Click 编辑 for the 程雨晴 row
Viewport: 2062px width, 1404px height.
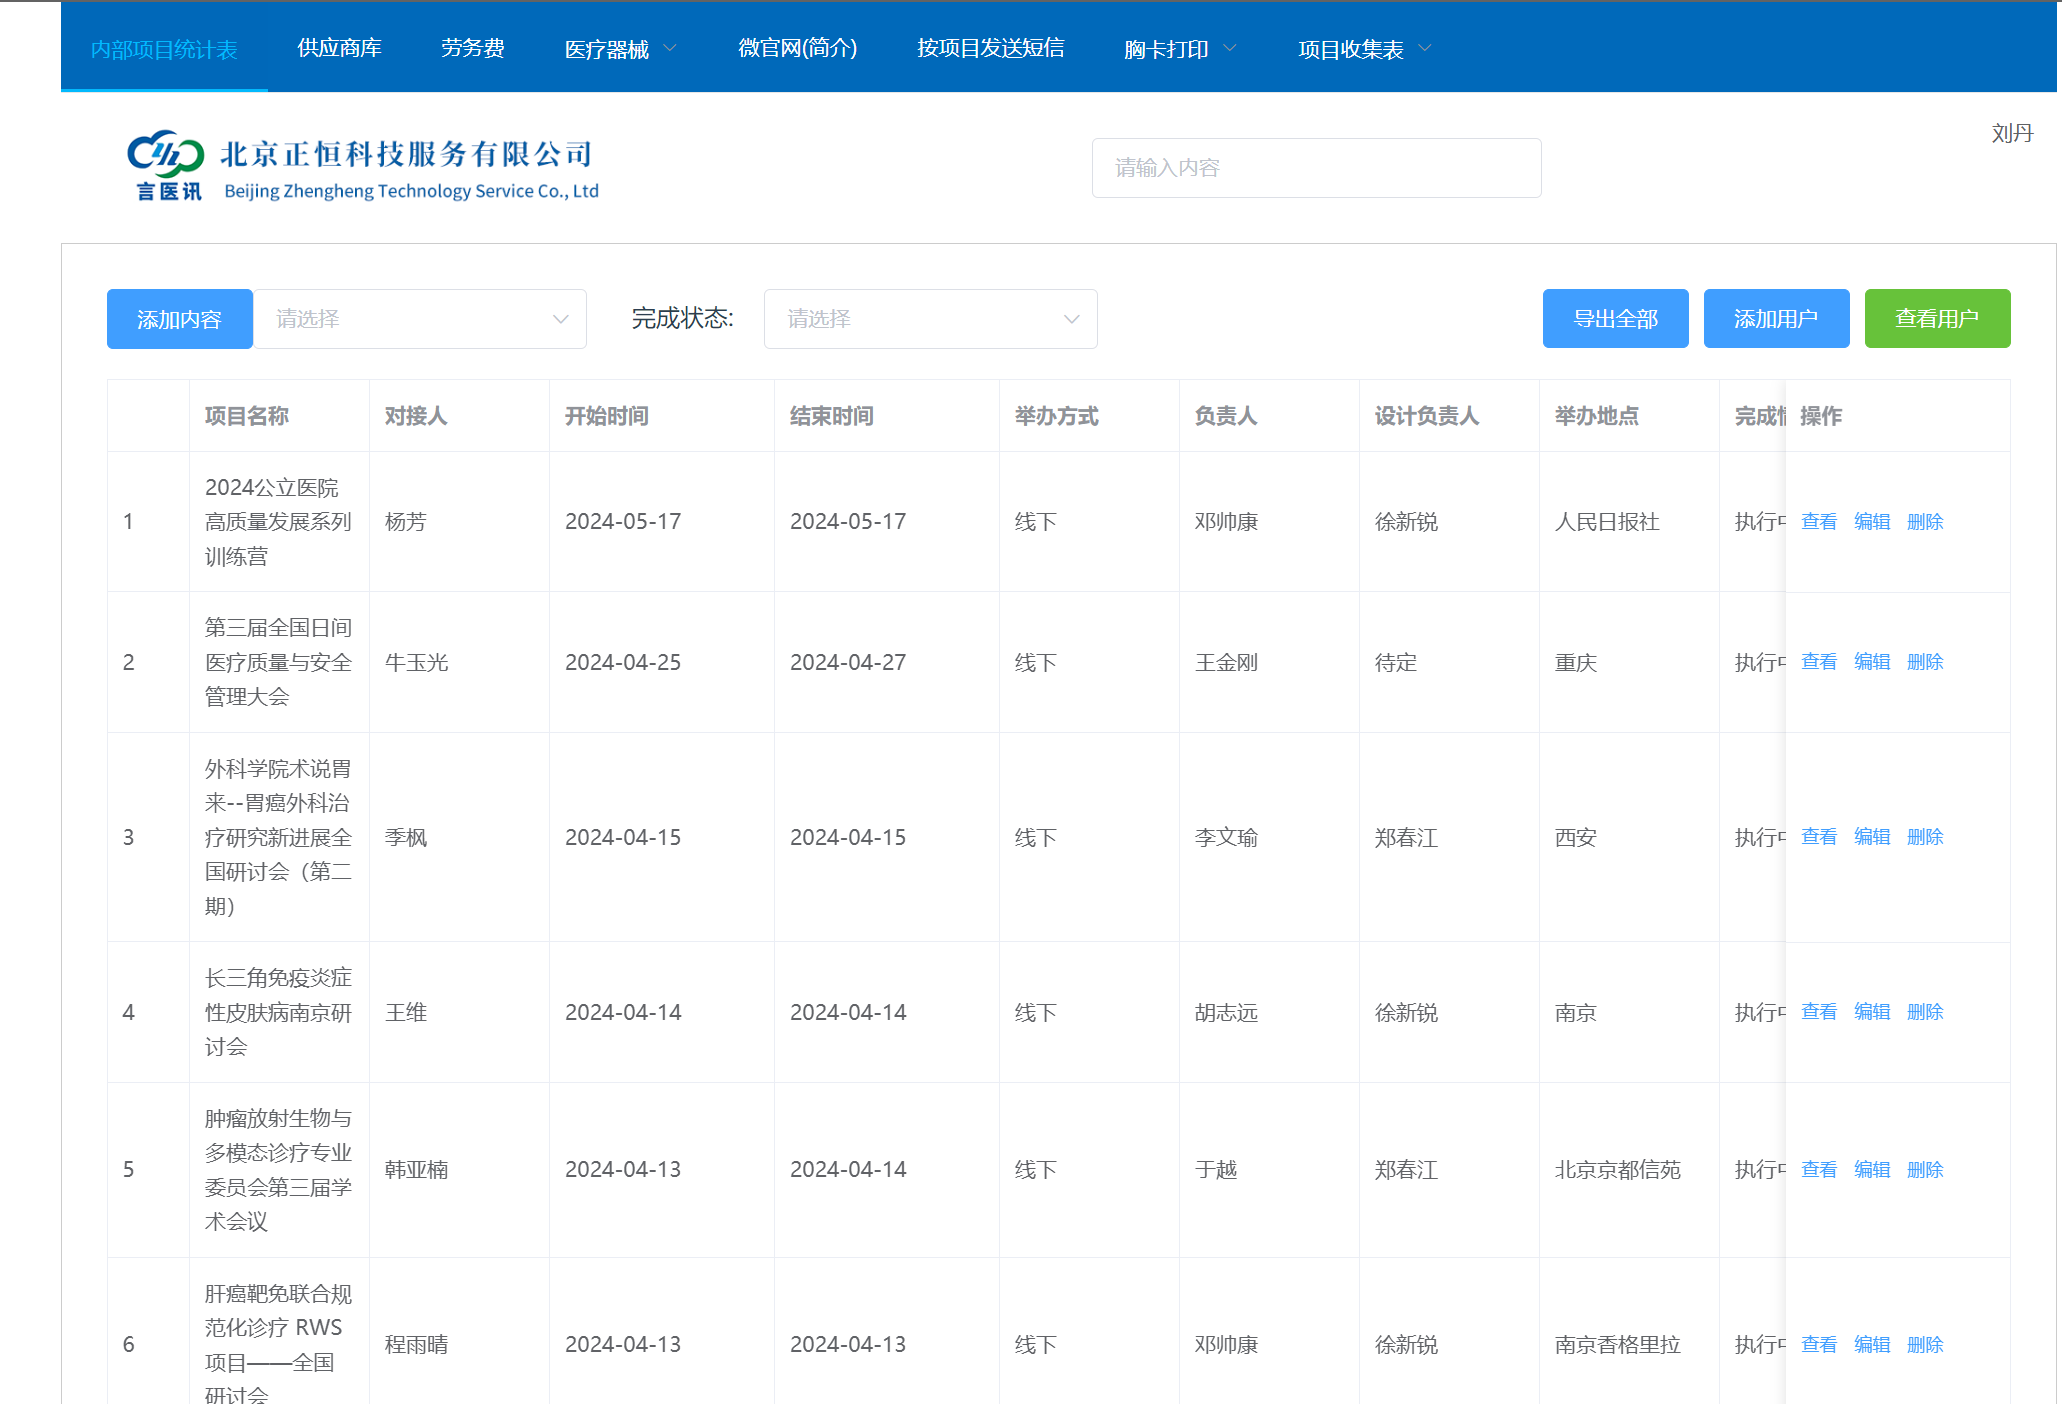1871,1345
